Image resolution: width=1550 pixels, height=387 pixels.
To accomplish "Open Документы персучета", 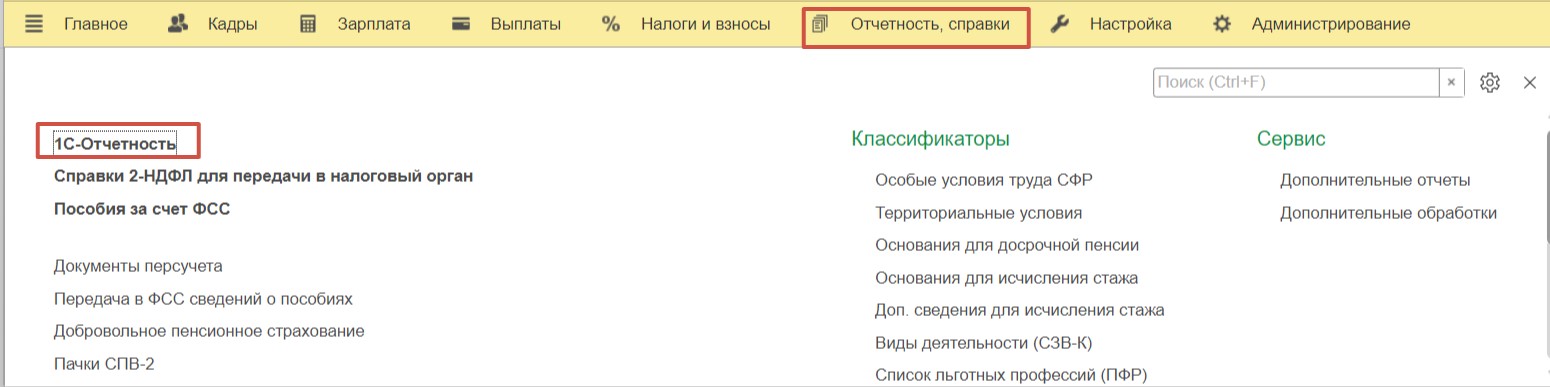I will pos(138,266).
